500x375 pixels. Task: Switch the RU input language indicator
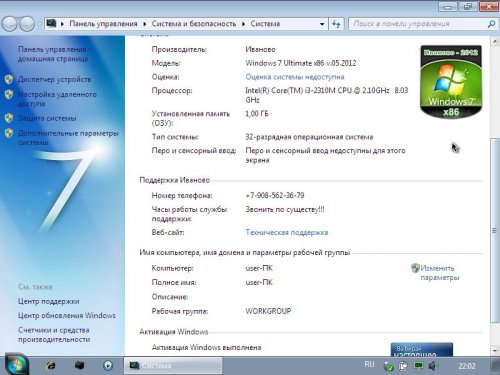point(369,365)
